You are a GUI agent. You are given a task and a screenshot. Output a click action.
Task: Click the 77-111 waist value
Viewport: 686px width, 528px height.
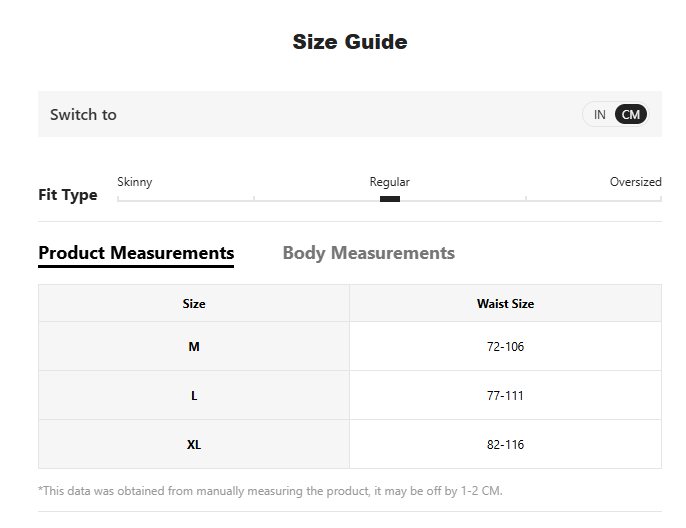coord(505,396)
